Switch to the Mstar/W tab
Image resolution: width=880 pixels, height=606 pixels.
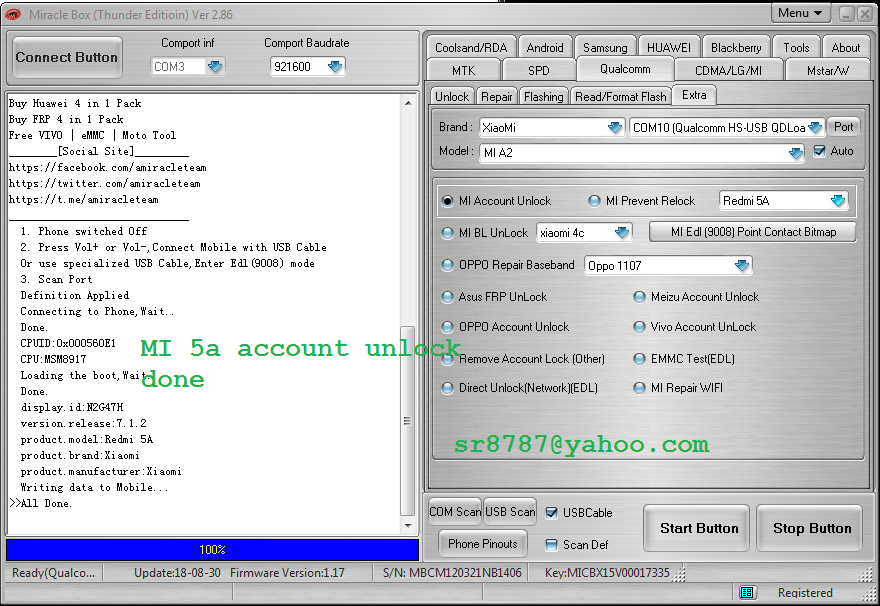coord(828,71)
